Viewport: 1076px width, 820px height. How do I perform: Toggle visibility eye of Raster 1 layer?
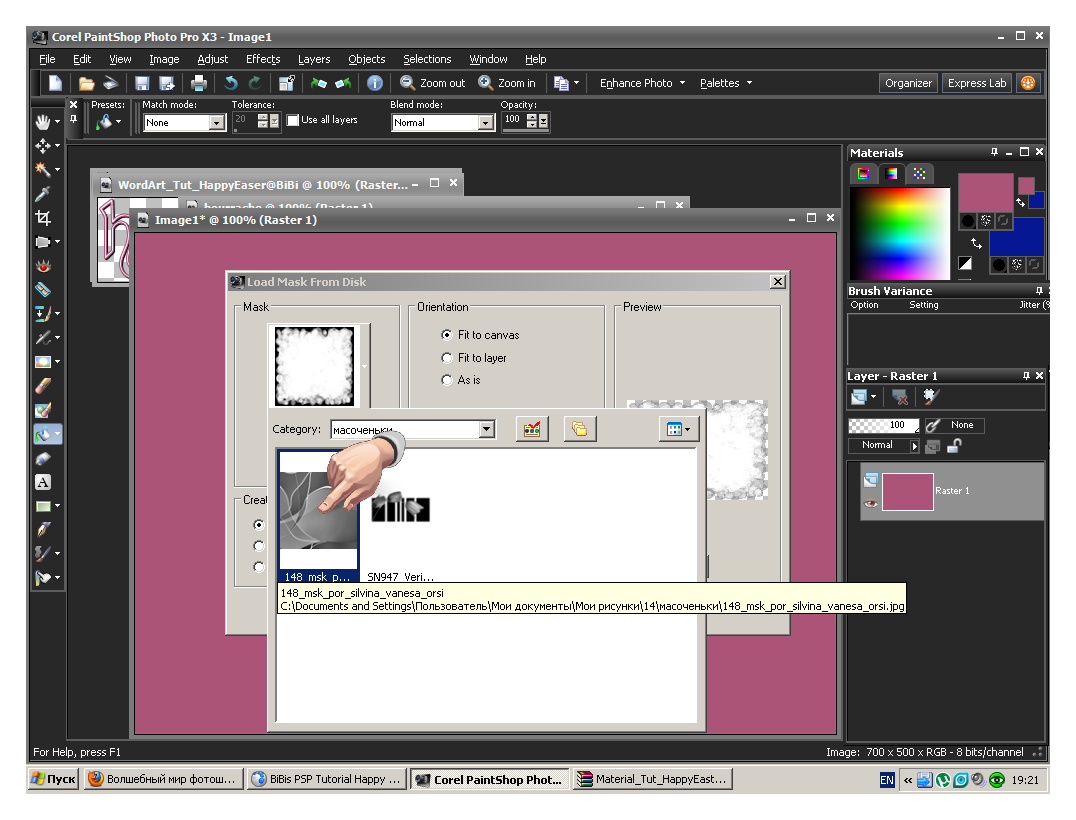(x=871, y=504)
